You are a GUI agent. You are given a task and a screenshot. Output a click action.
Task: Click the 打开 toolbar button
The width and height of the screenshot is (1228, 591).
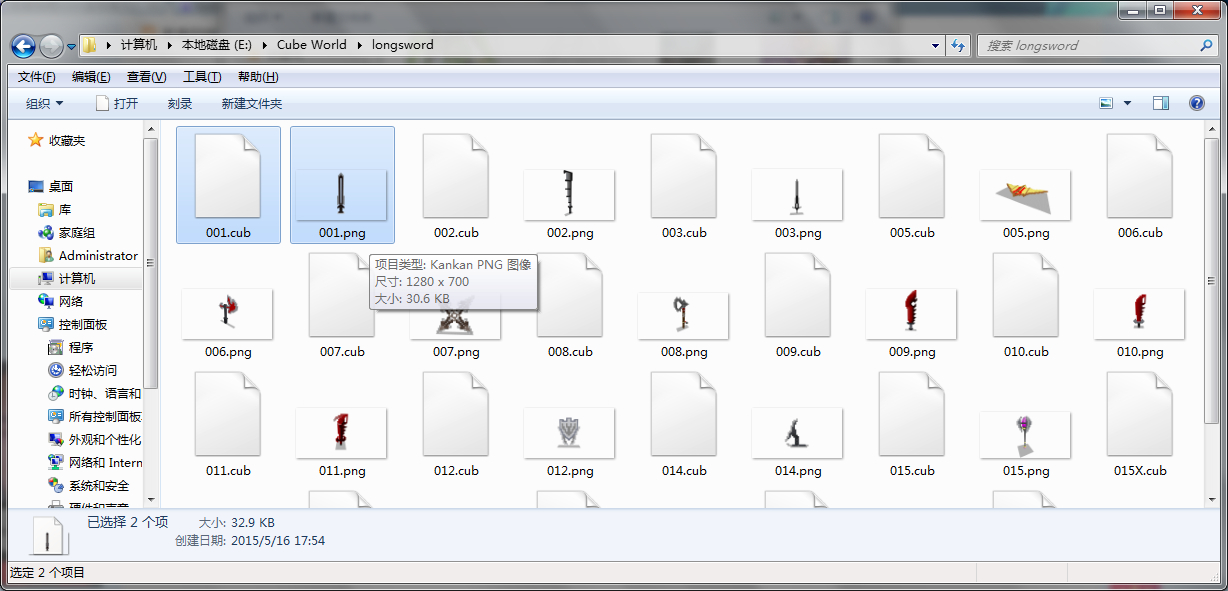click(x=117, y=103)
